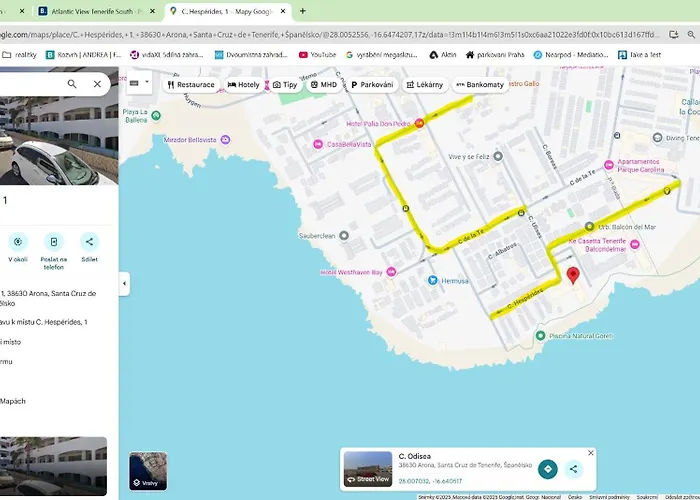
Task: Click directions icon in C. Odisea card
Action: pos(547,469)
